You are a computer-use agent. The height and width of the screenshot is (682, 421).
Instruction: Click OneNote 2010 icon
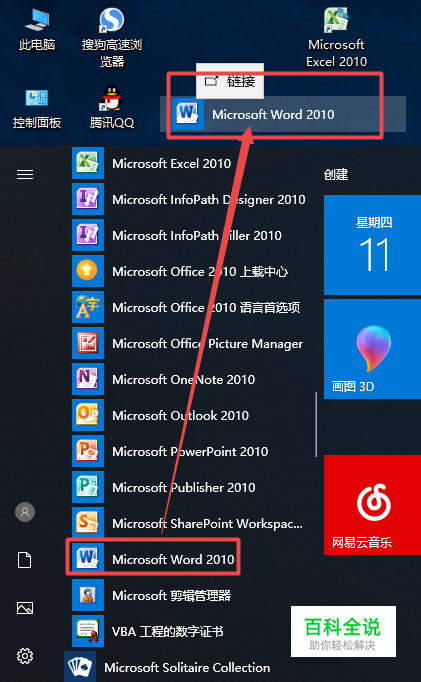(x=88, y=379)
